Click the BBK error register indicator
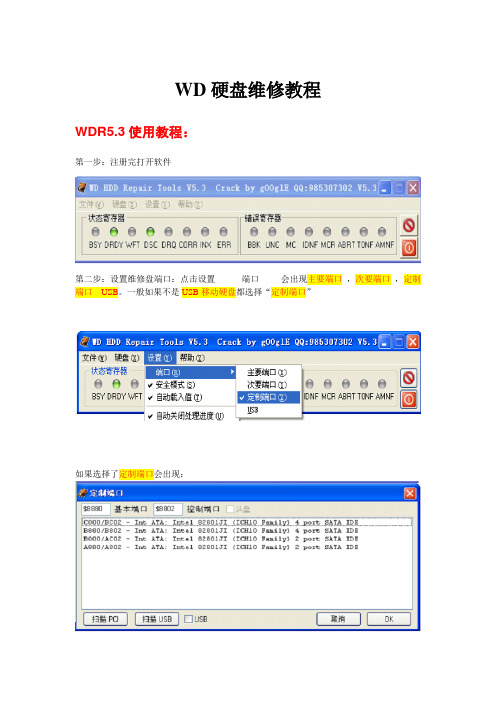This screenshot has height=702, width=496. click(x=254, y=232)
